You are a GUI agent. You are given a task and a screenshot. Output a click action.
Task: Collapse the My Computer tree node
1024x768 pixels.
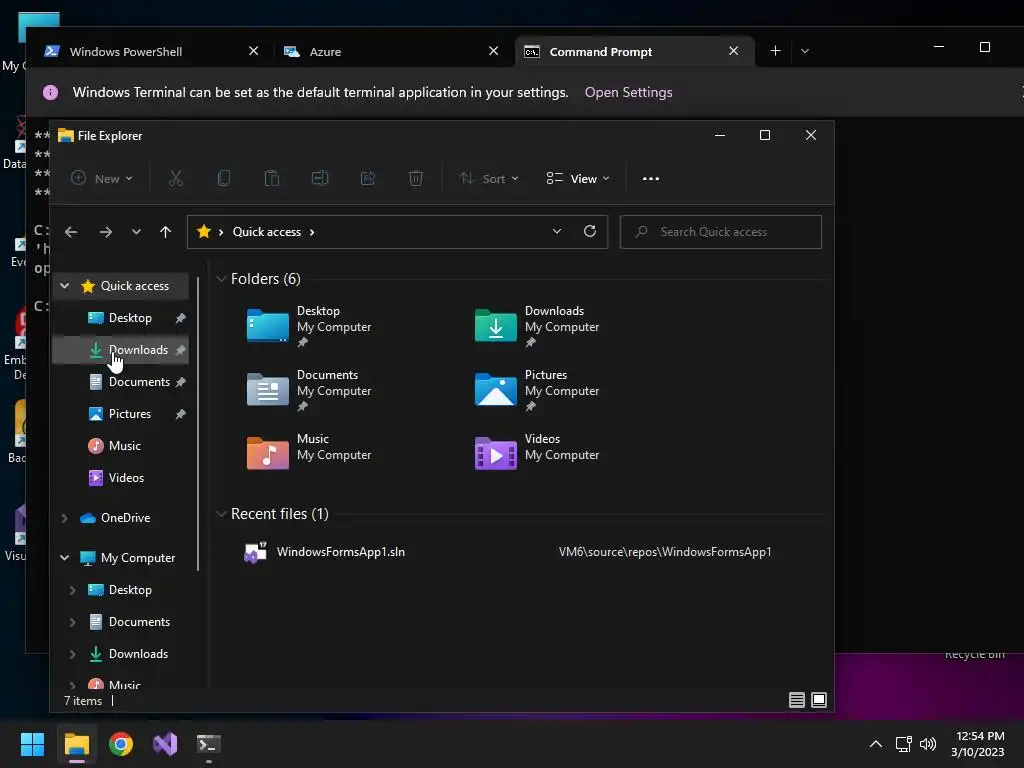pyautogui.click(x=65, y=558)
